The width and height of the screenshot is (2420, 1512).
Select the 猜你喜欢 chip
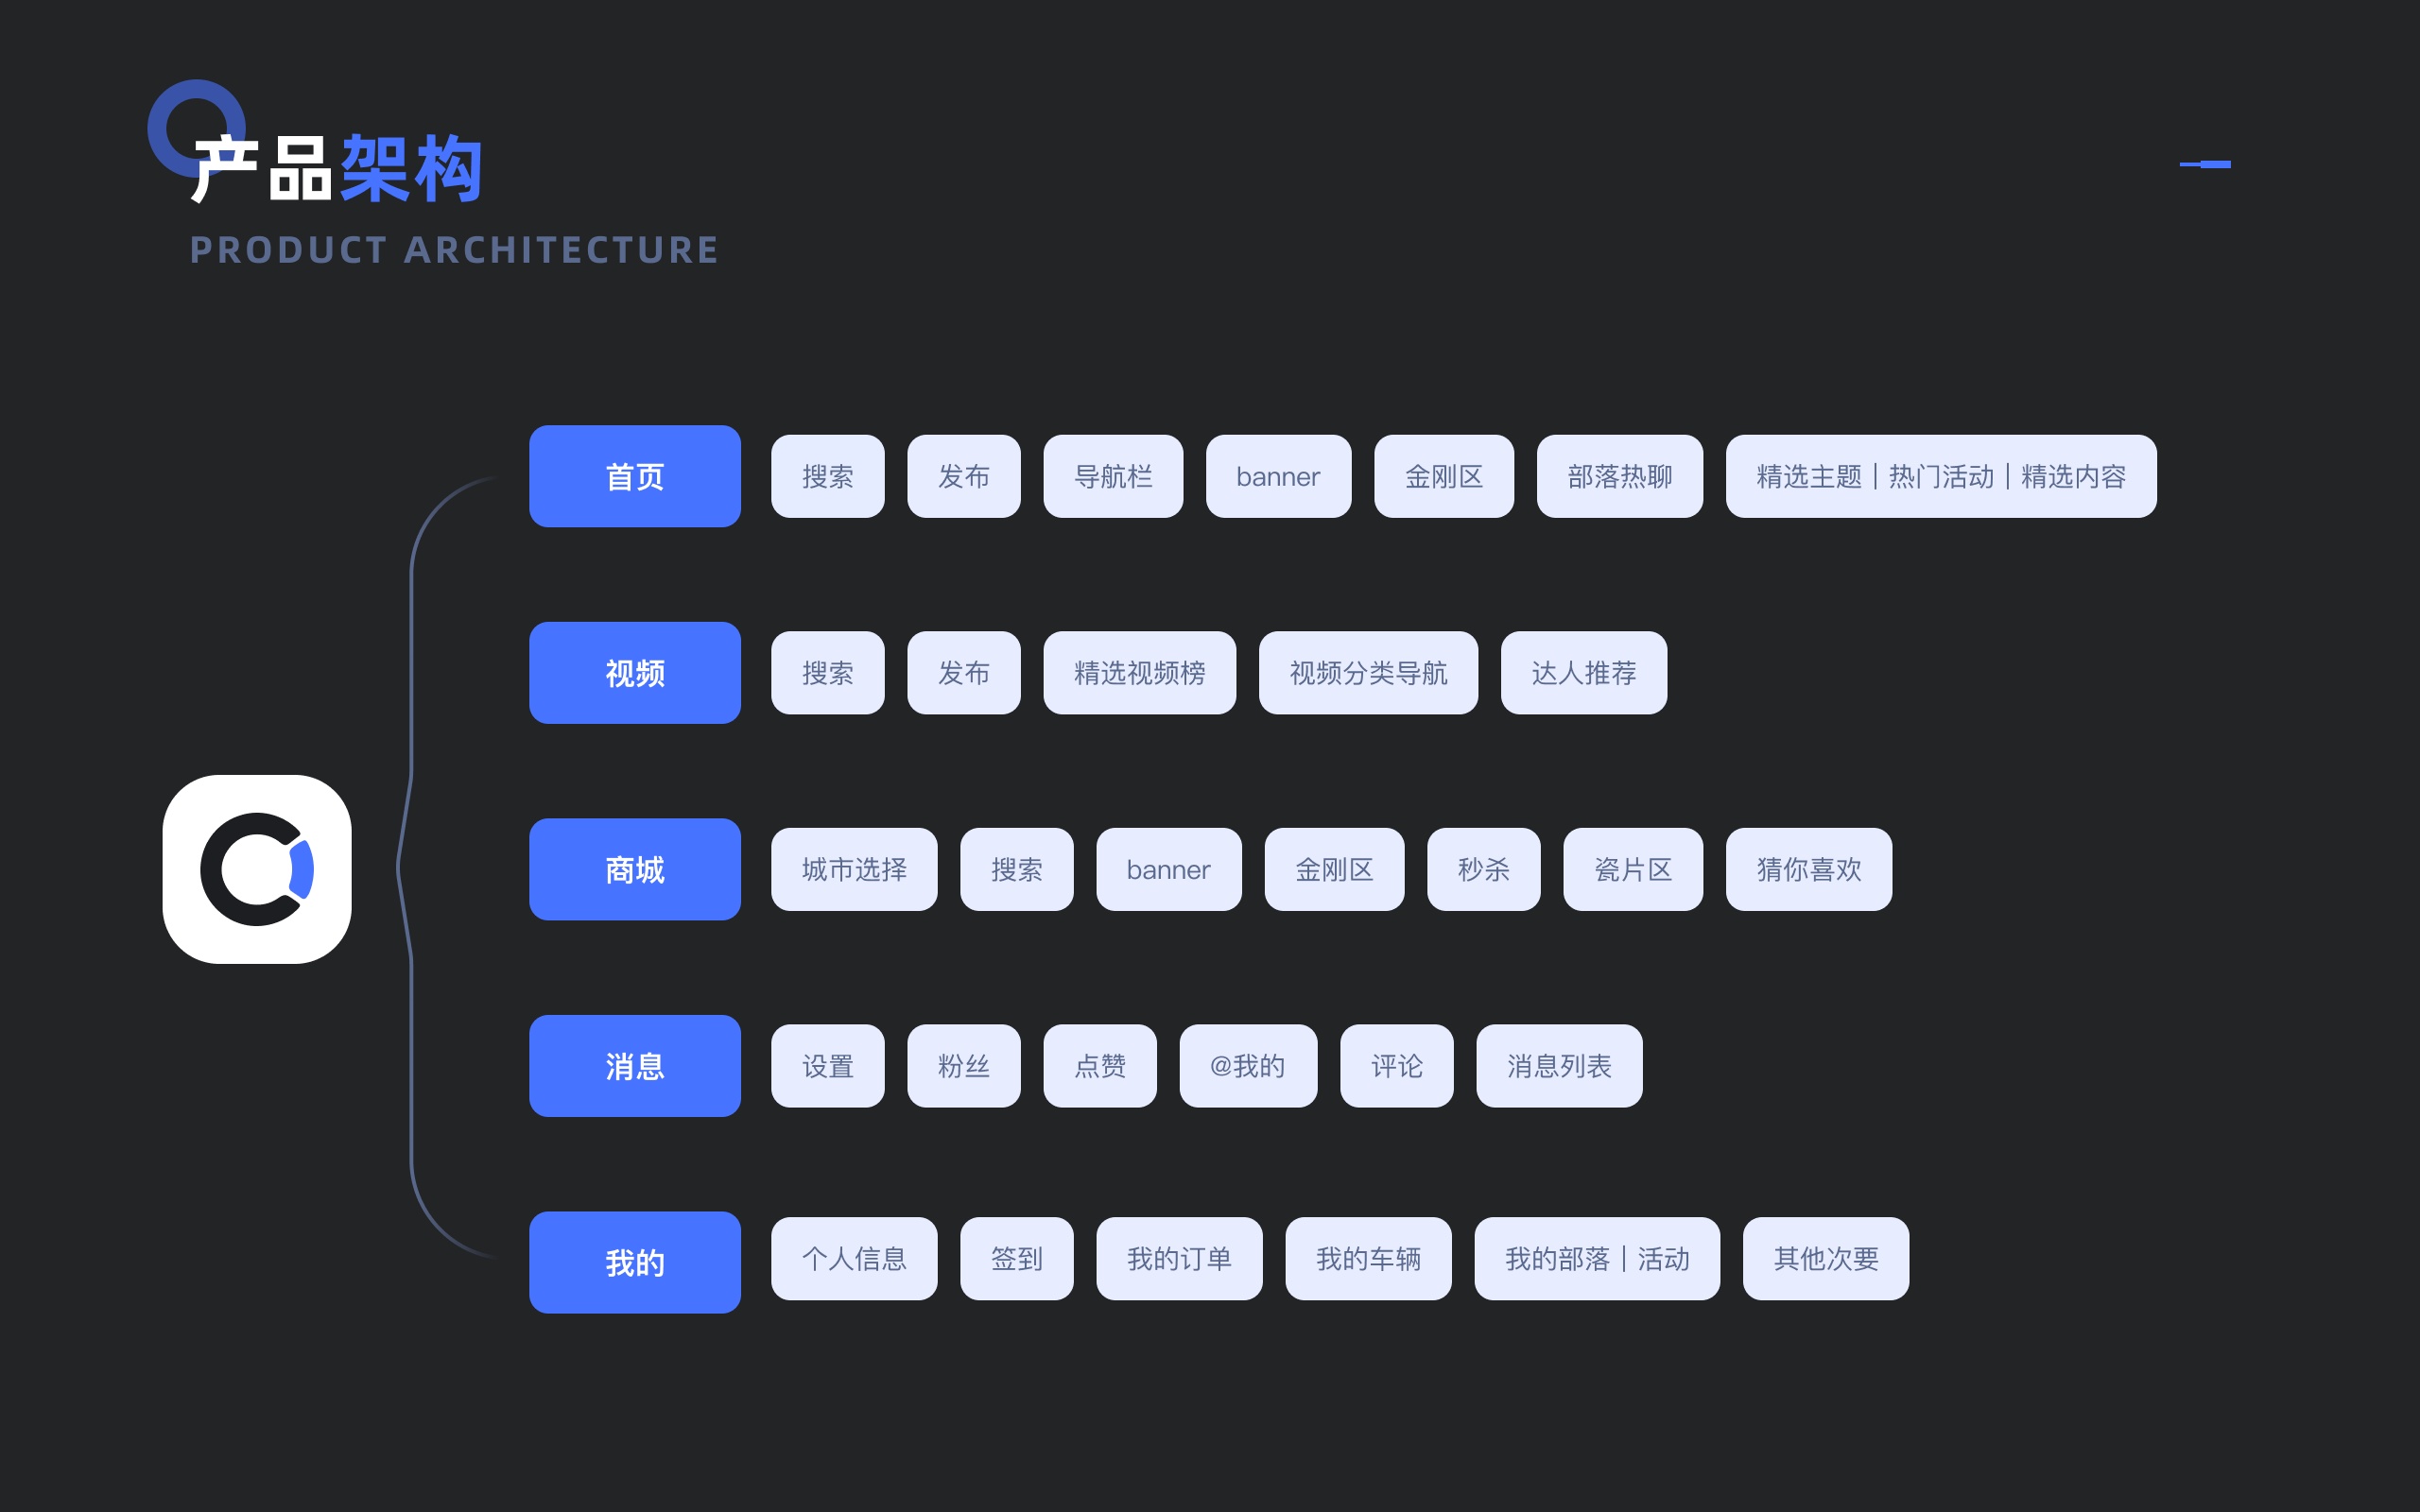(x=1808, y=869)
